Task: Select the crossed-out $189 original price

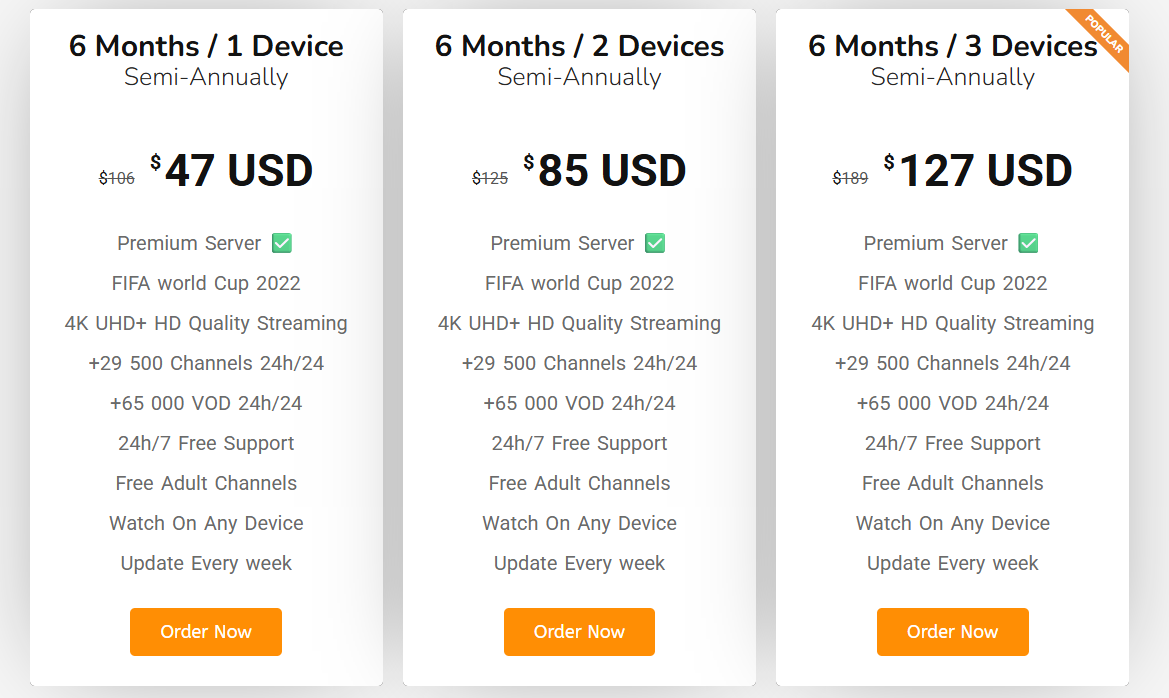Action: (850, 178)
